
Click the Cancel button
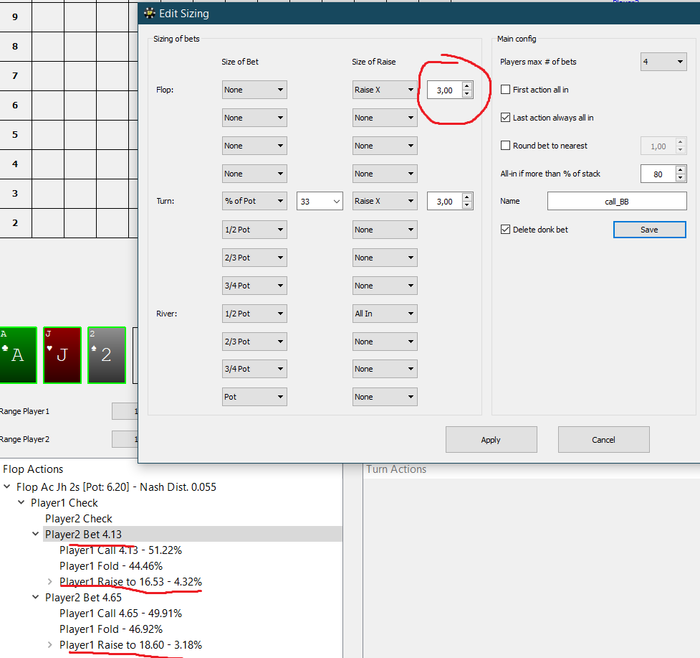click(x=604, y=440)
